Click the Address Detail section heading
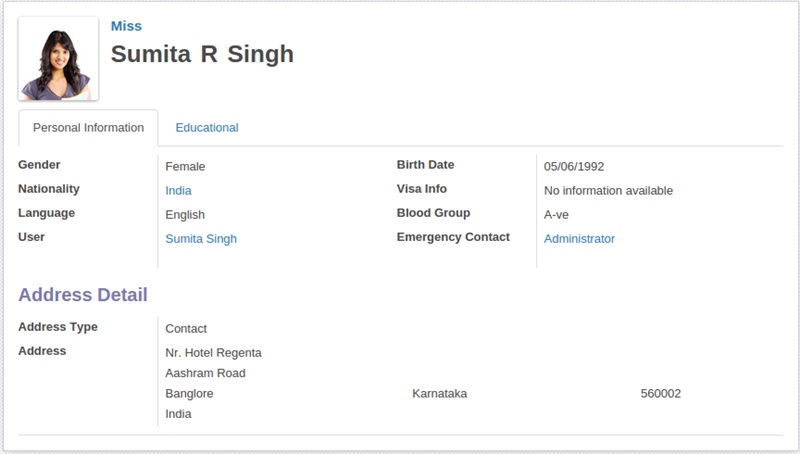800x454 pixels. [x=83, y=295]
